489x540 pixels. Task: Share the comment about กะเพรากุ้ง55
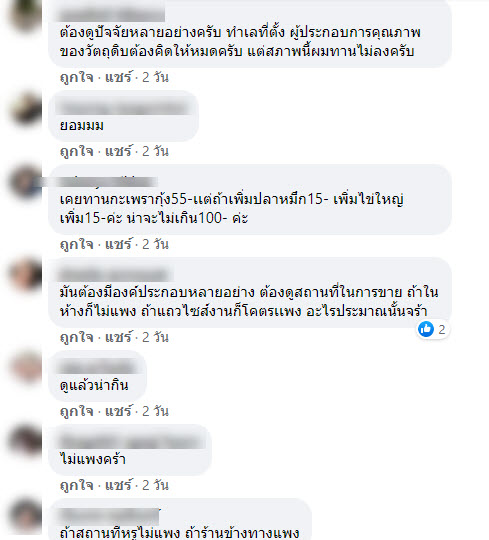(x=118, y=244)
